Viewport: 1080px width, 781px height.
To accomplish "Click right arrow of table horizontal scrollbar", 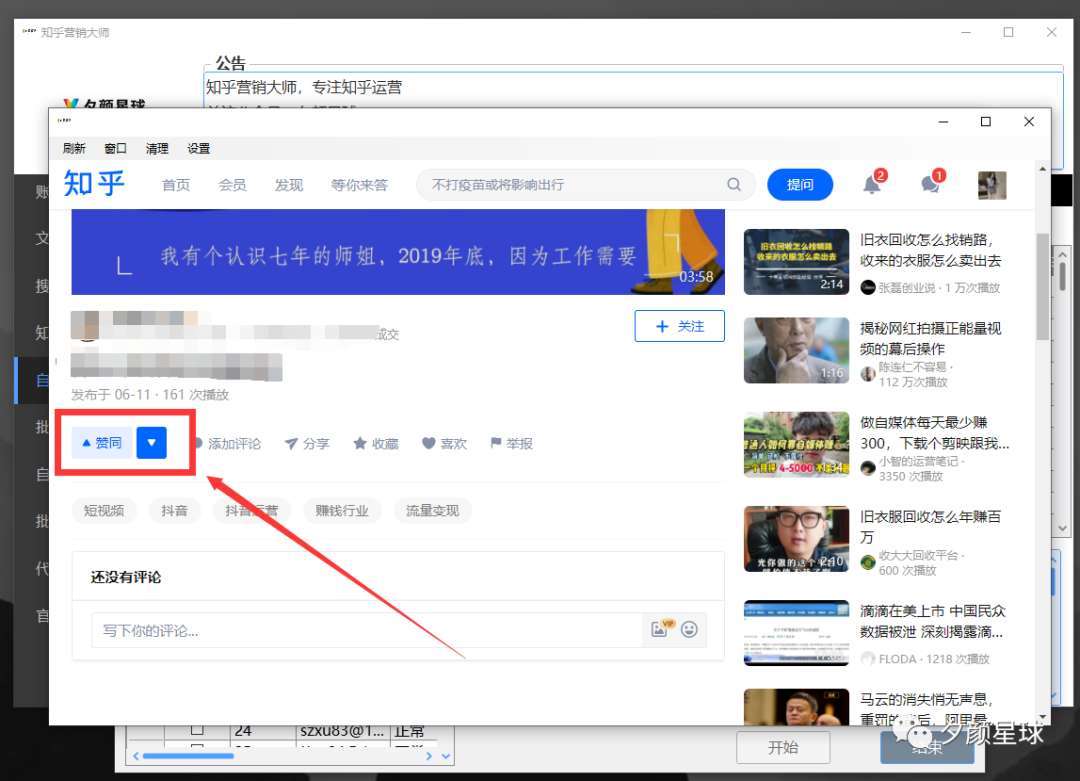I will pos(429,756).
